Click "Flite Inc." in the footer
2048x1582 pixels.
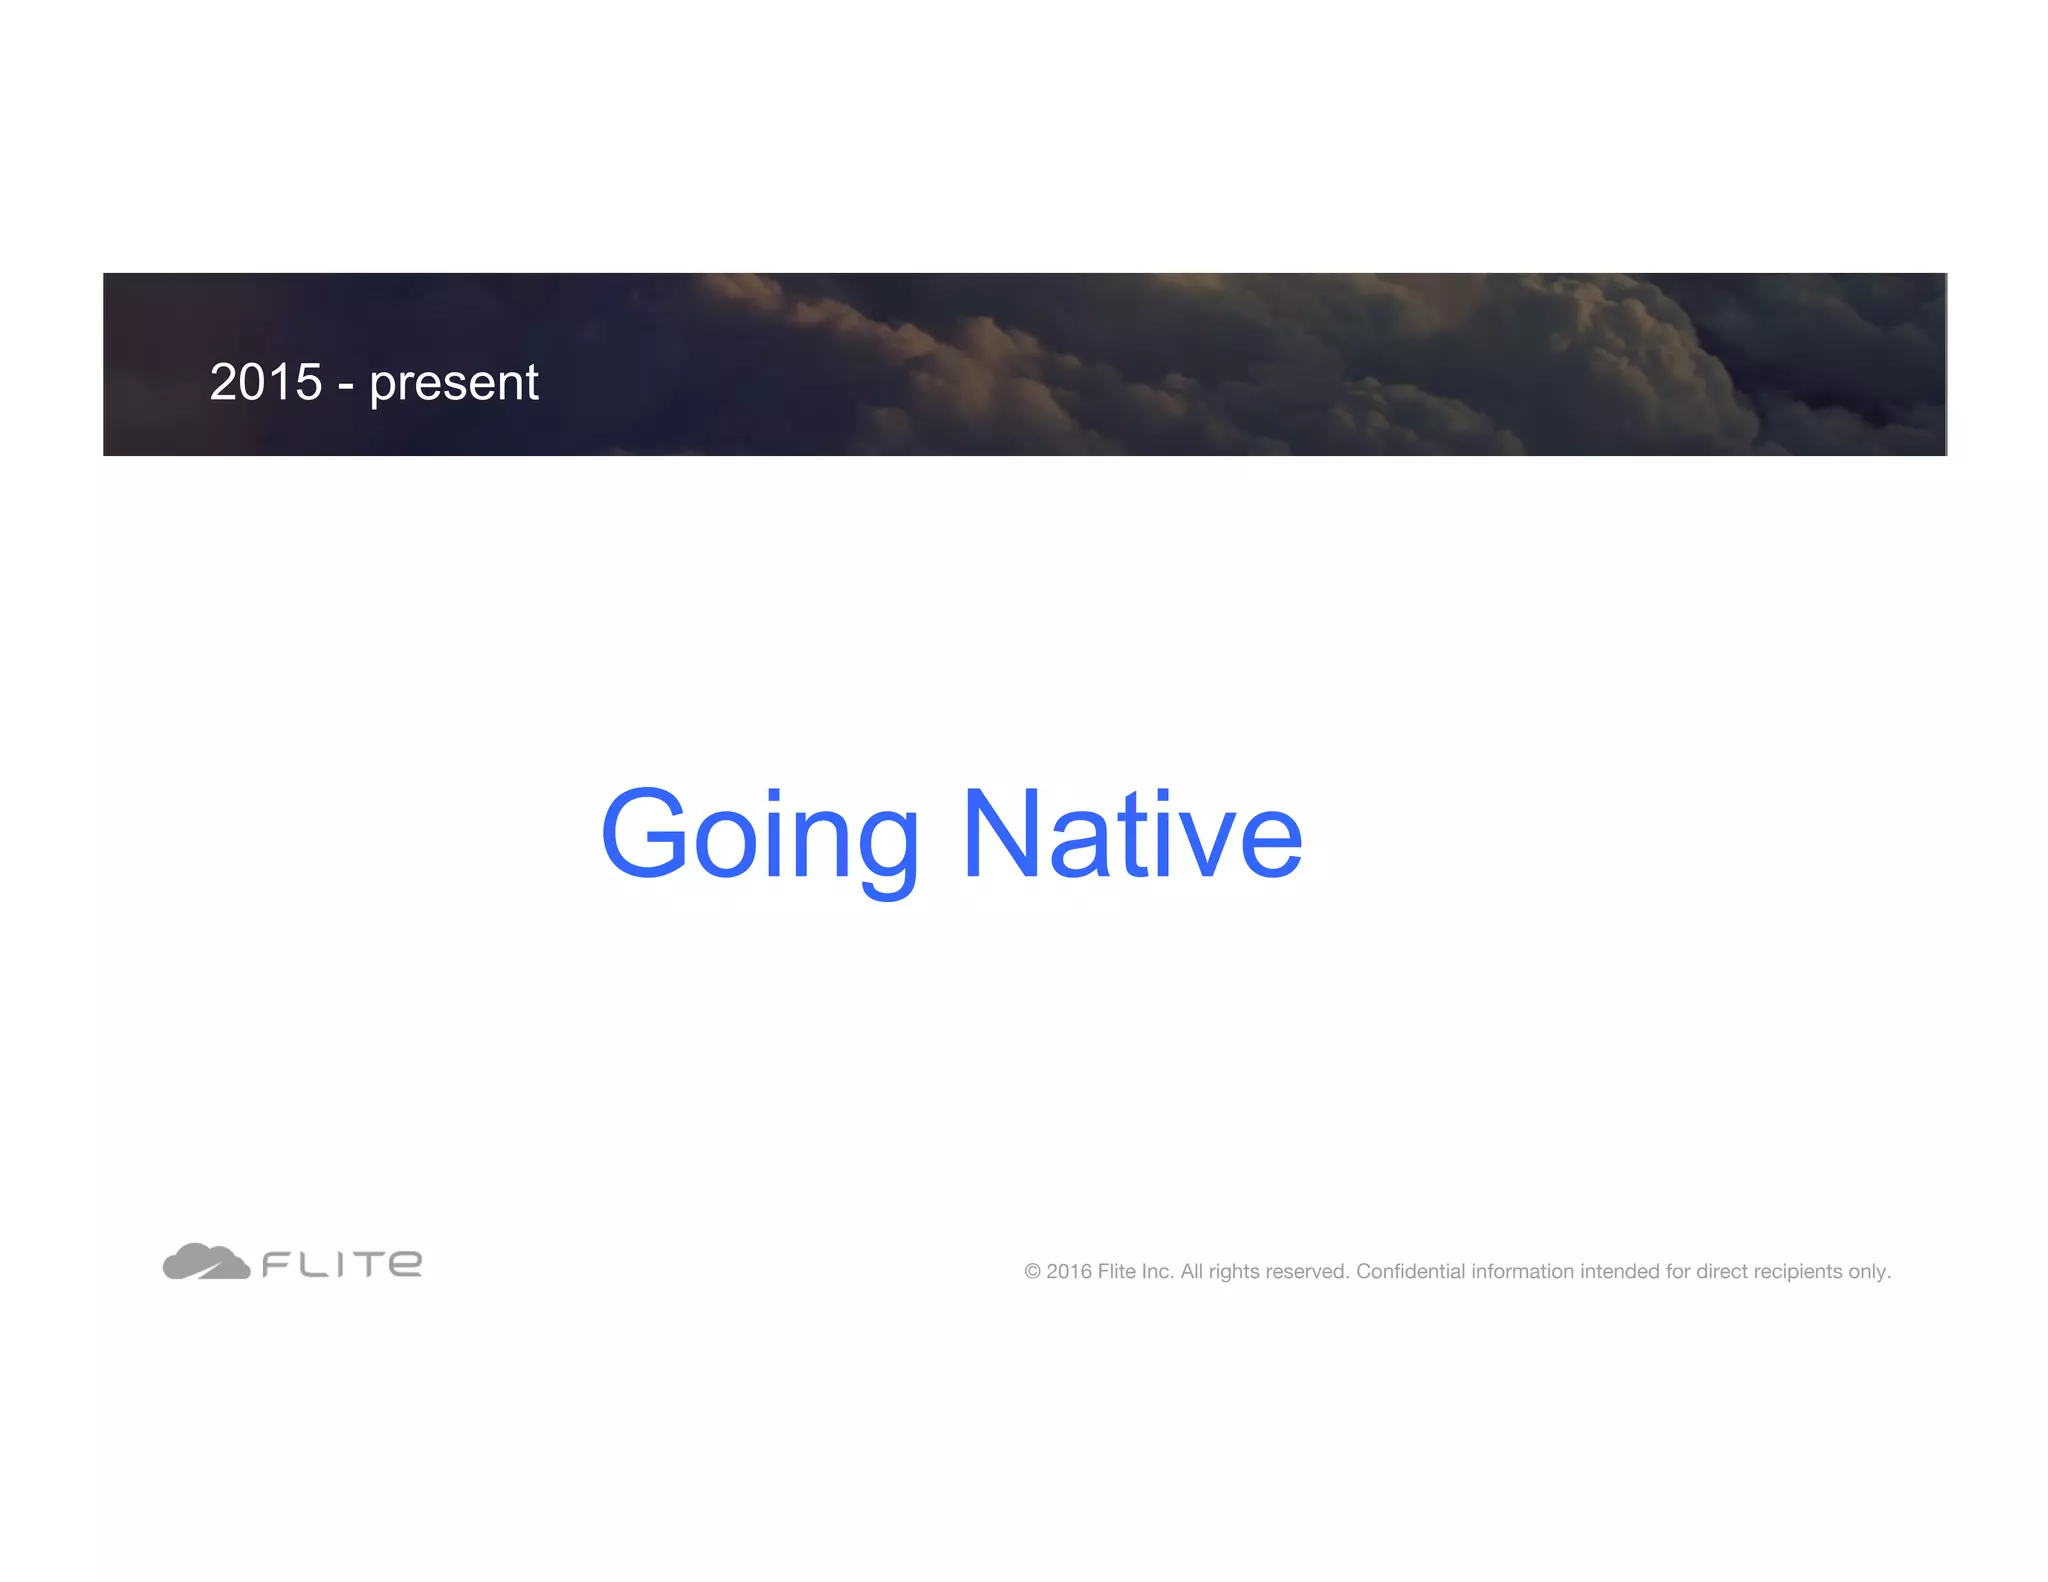1135,1272
